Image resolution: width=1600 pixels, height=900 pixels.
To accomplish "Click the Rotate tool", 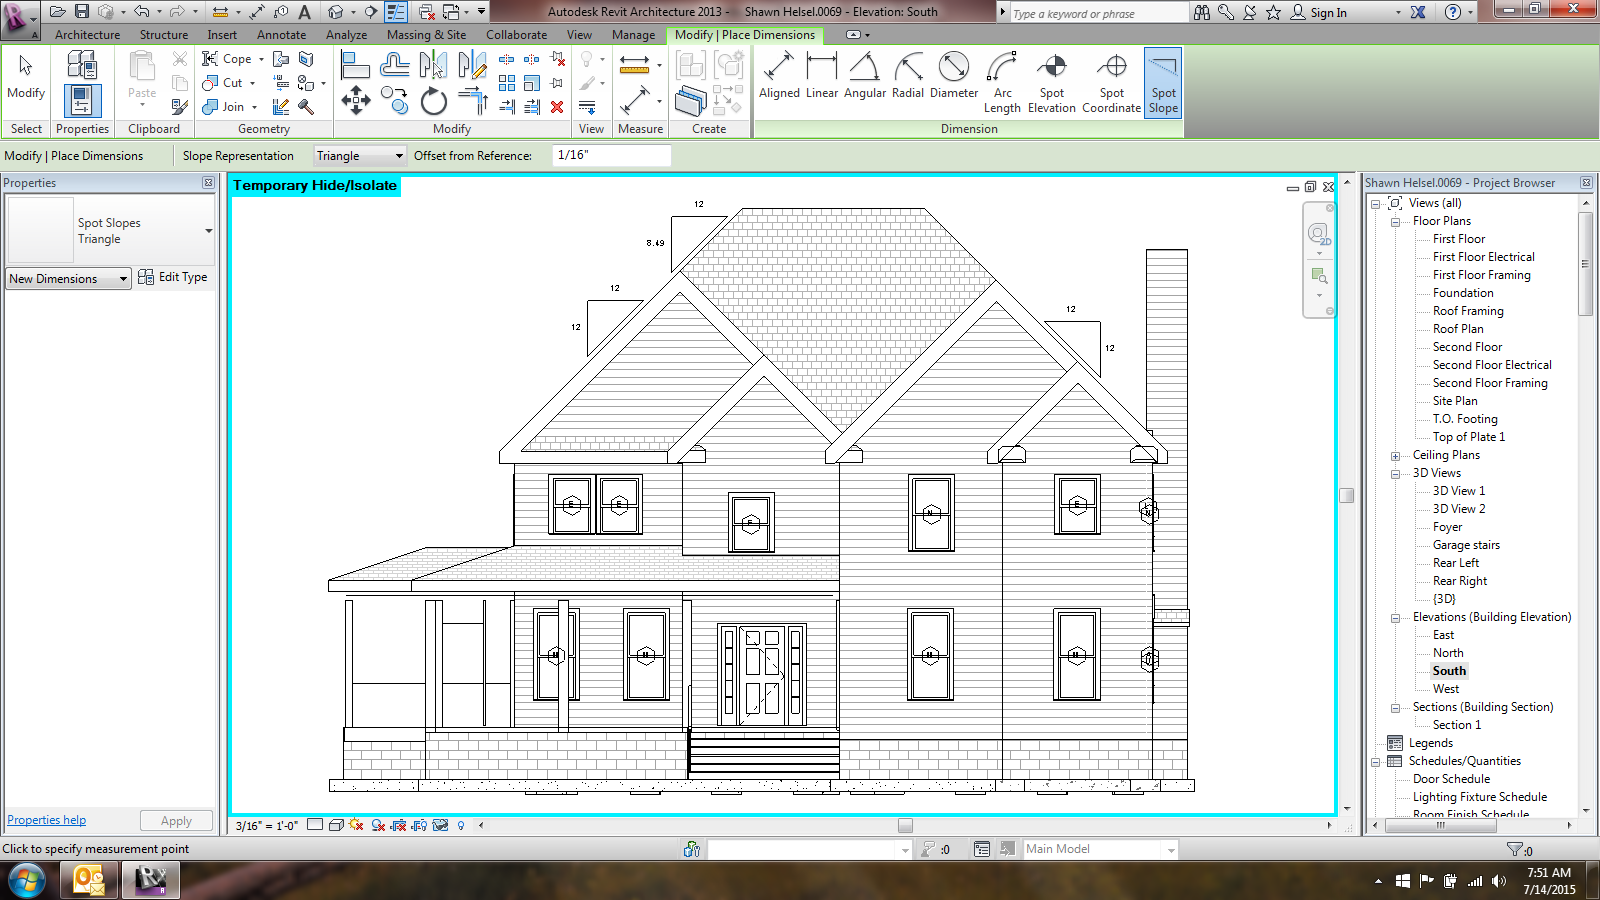I will tap(433, 101).
